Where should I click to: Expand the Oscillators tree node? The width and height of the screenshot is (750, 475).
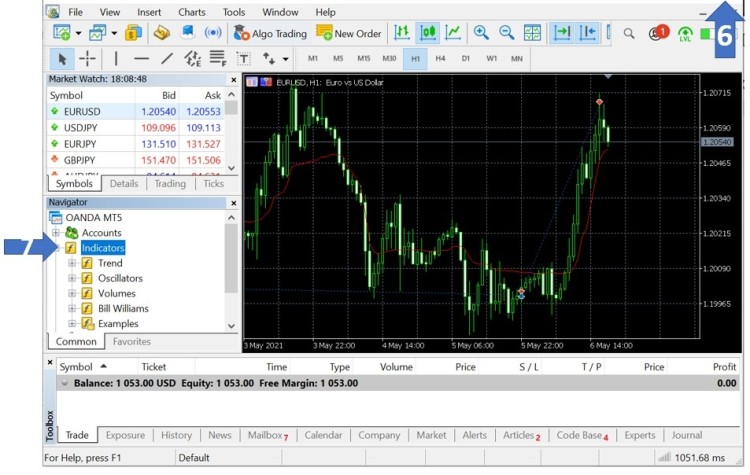[x=72, y=278]
